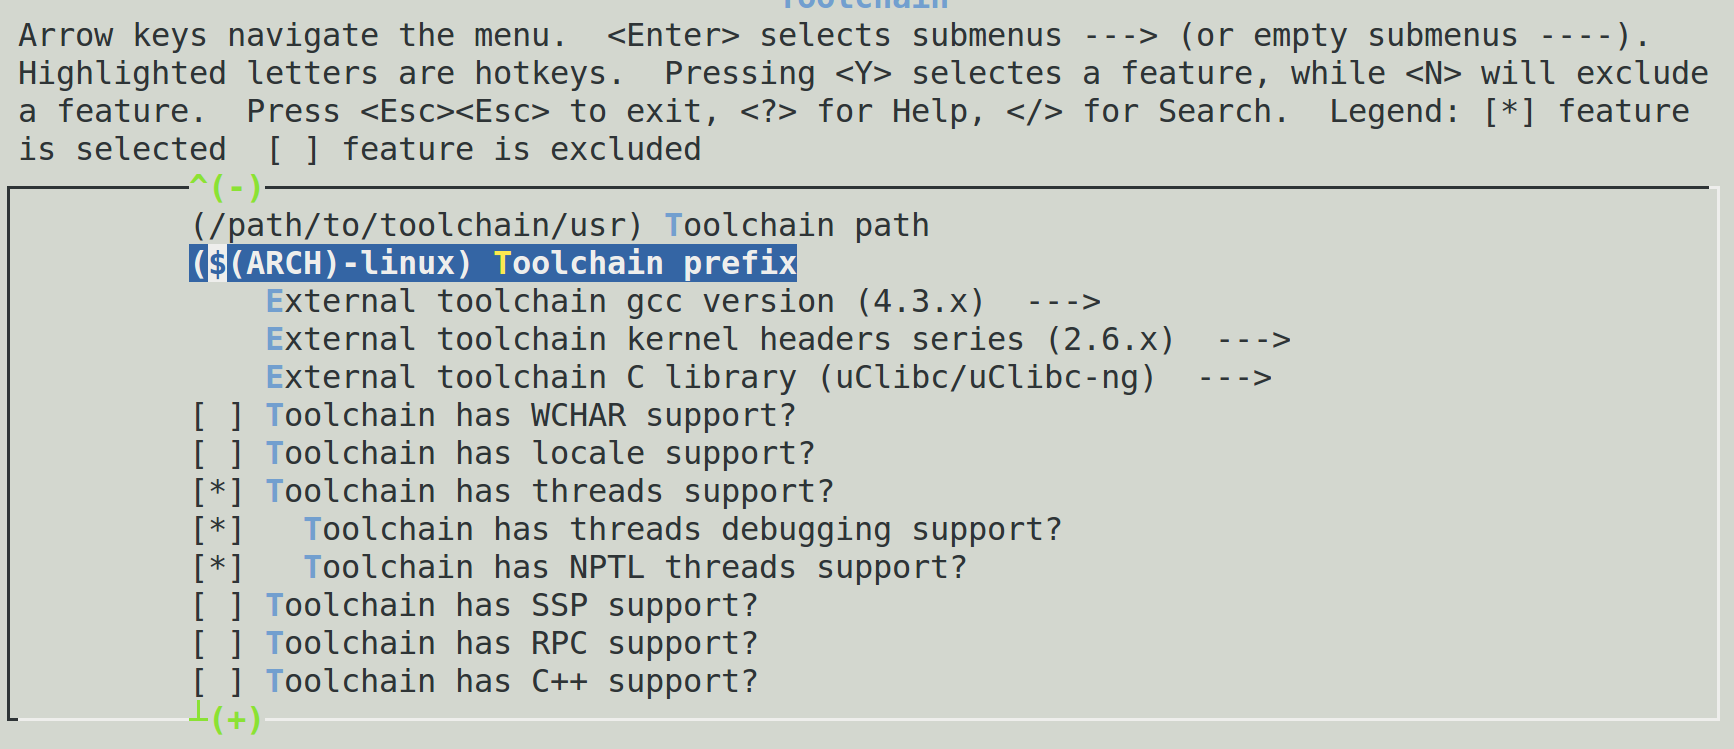
Task: Click the /path/to/toolchain/usr value field
Action: 416,226
